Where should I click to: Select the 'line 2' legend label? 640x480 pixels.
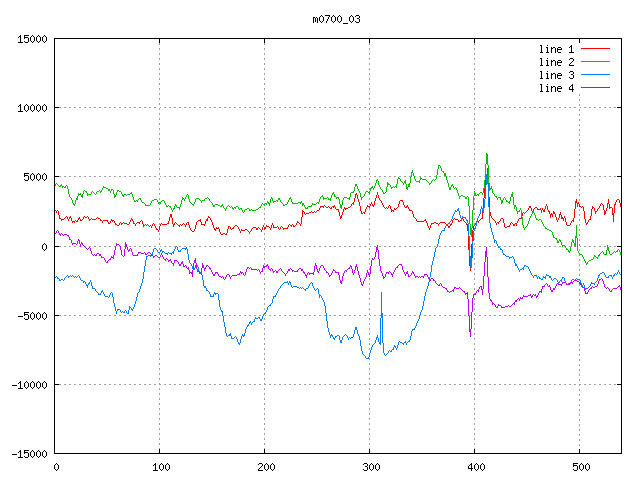[x=557, y=62]
